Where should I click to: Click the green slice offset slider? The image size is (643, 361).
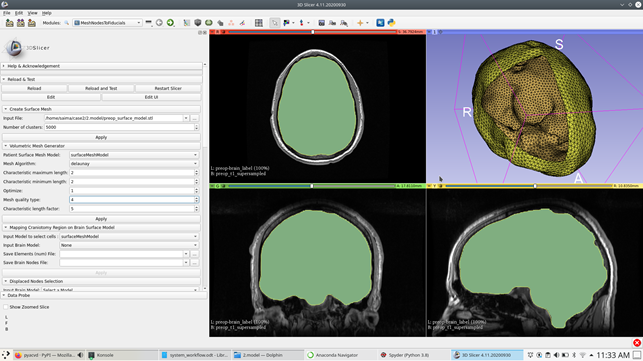[x=311, y=186]
